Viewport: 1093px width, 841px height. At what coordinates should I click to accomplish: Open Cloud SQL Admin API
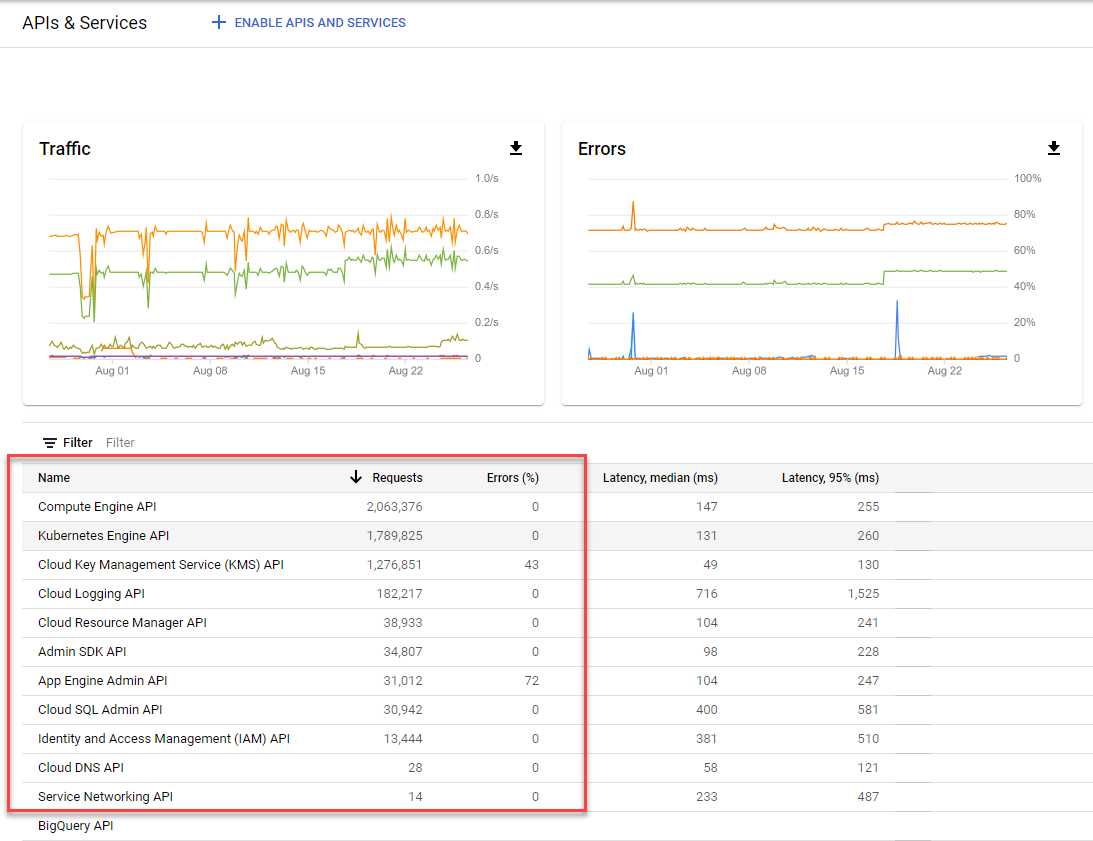pos(100,710)
